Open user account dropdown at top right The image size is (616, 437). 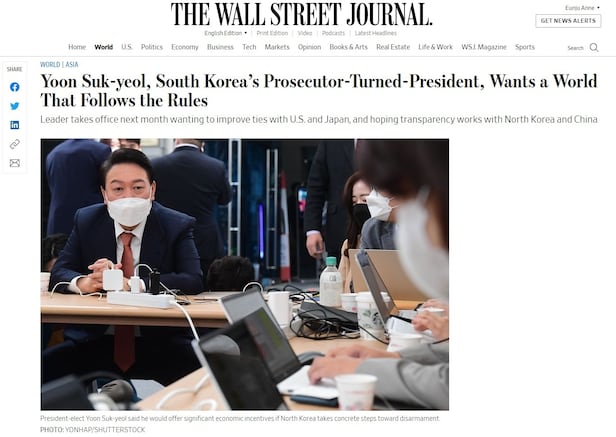click(x=582, y=8)
